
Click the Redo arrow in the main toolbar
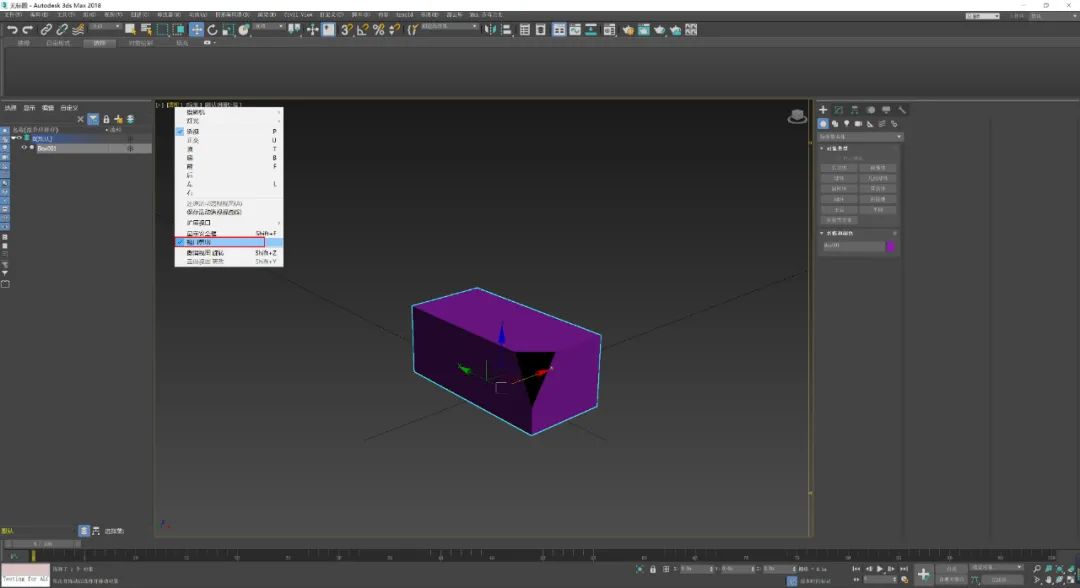(28, 30)
